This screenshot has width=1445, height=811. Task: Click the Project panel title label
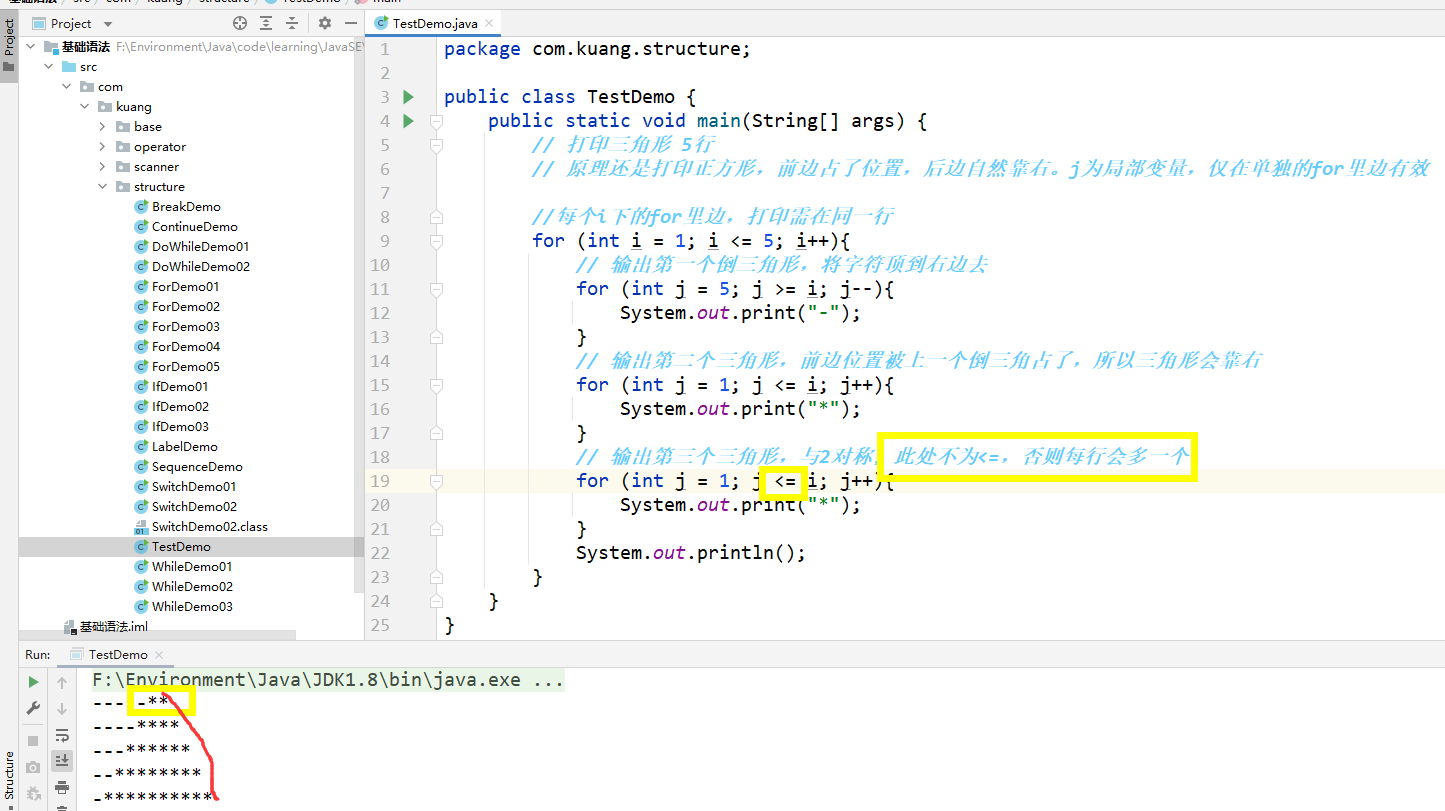[x=71, y=23]
